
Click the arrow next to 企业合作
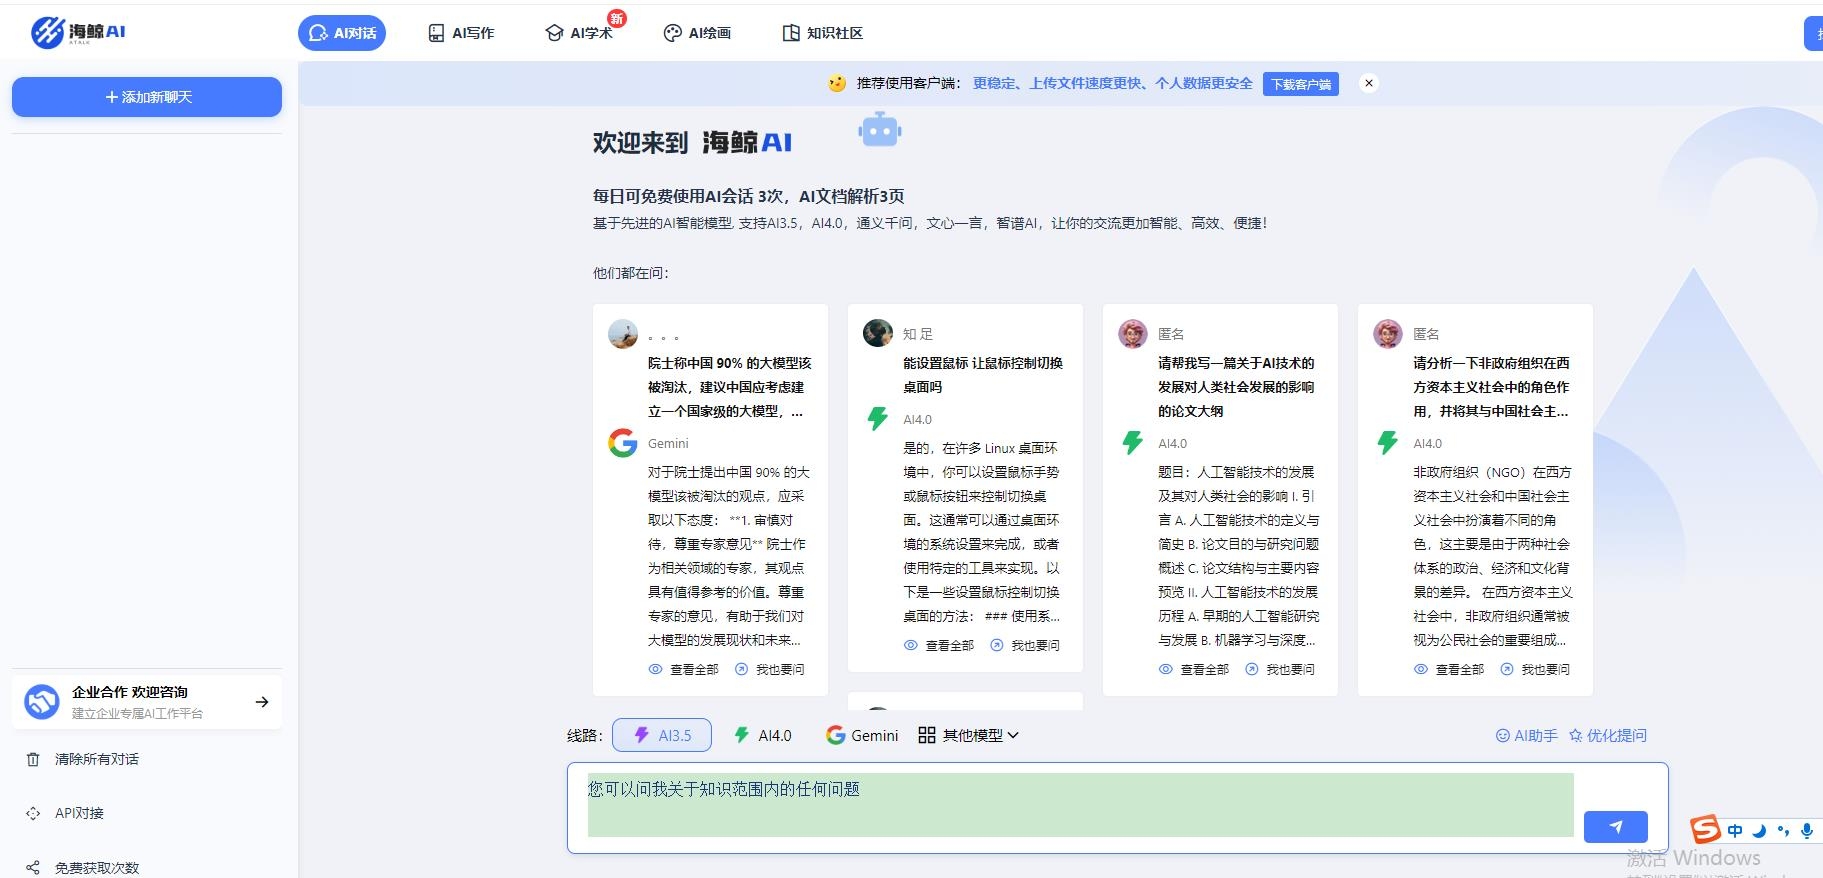click(x=262, y=702)
